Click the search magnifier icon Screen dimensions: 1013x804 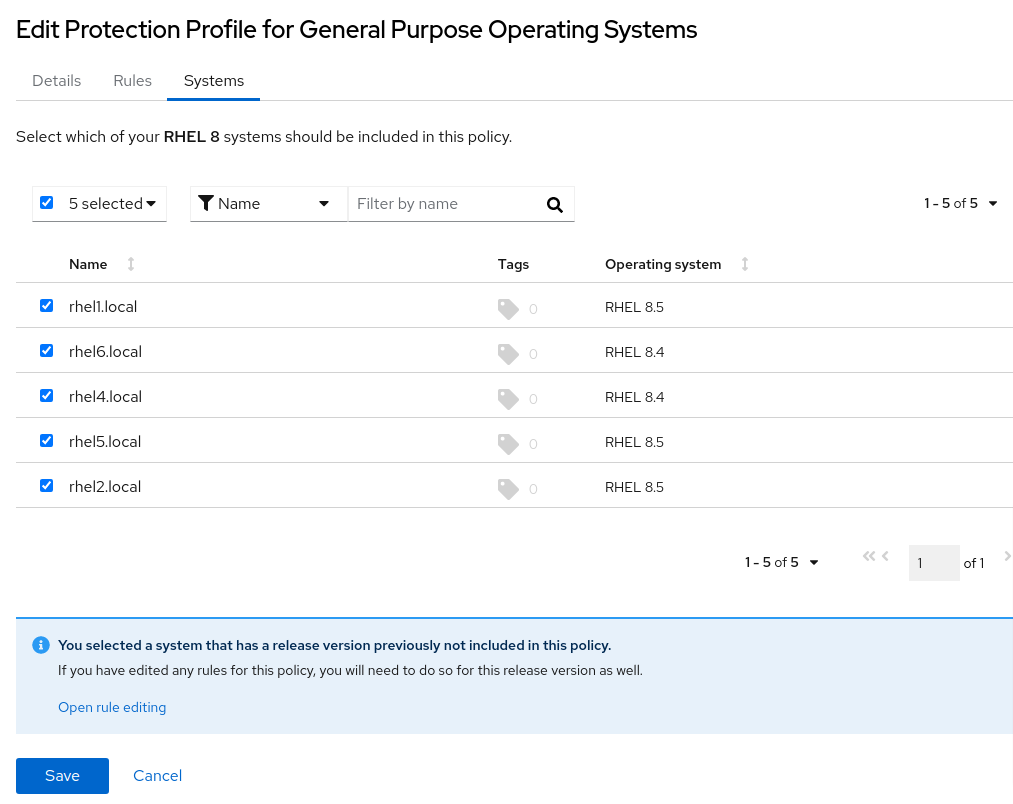click(x=555, y=204)
